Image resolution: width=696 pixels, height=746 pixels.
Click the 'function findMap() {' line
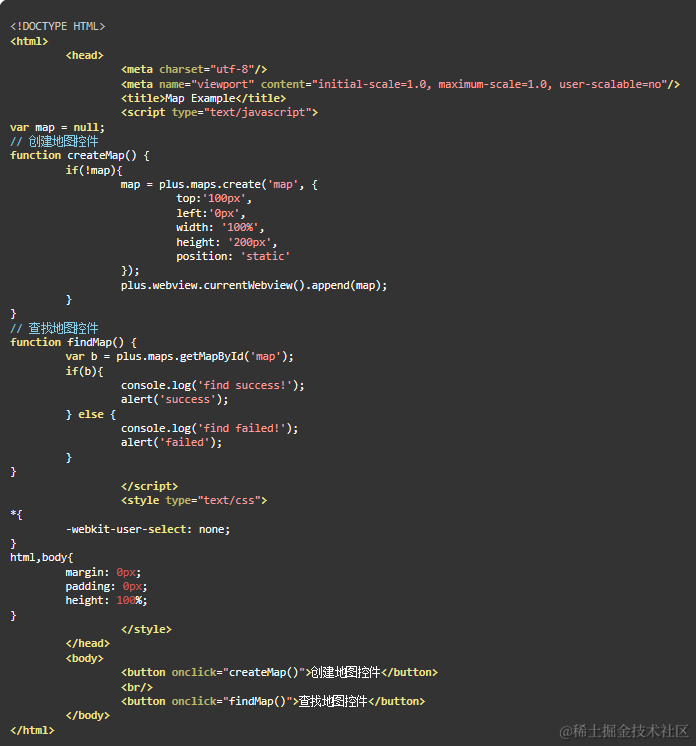click(x=74, y=343)
